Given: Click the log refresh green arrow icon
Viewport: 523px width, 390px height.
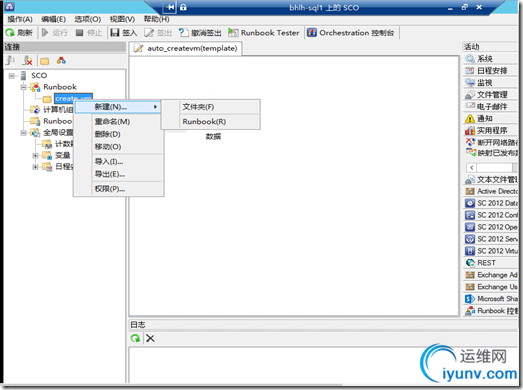Looking at the screenshot, I should (x=135, y=338).
